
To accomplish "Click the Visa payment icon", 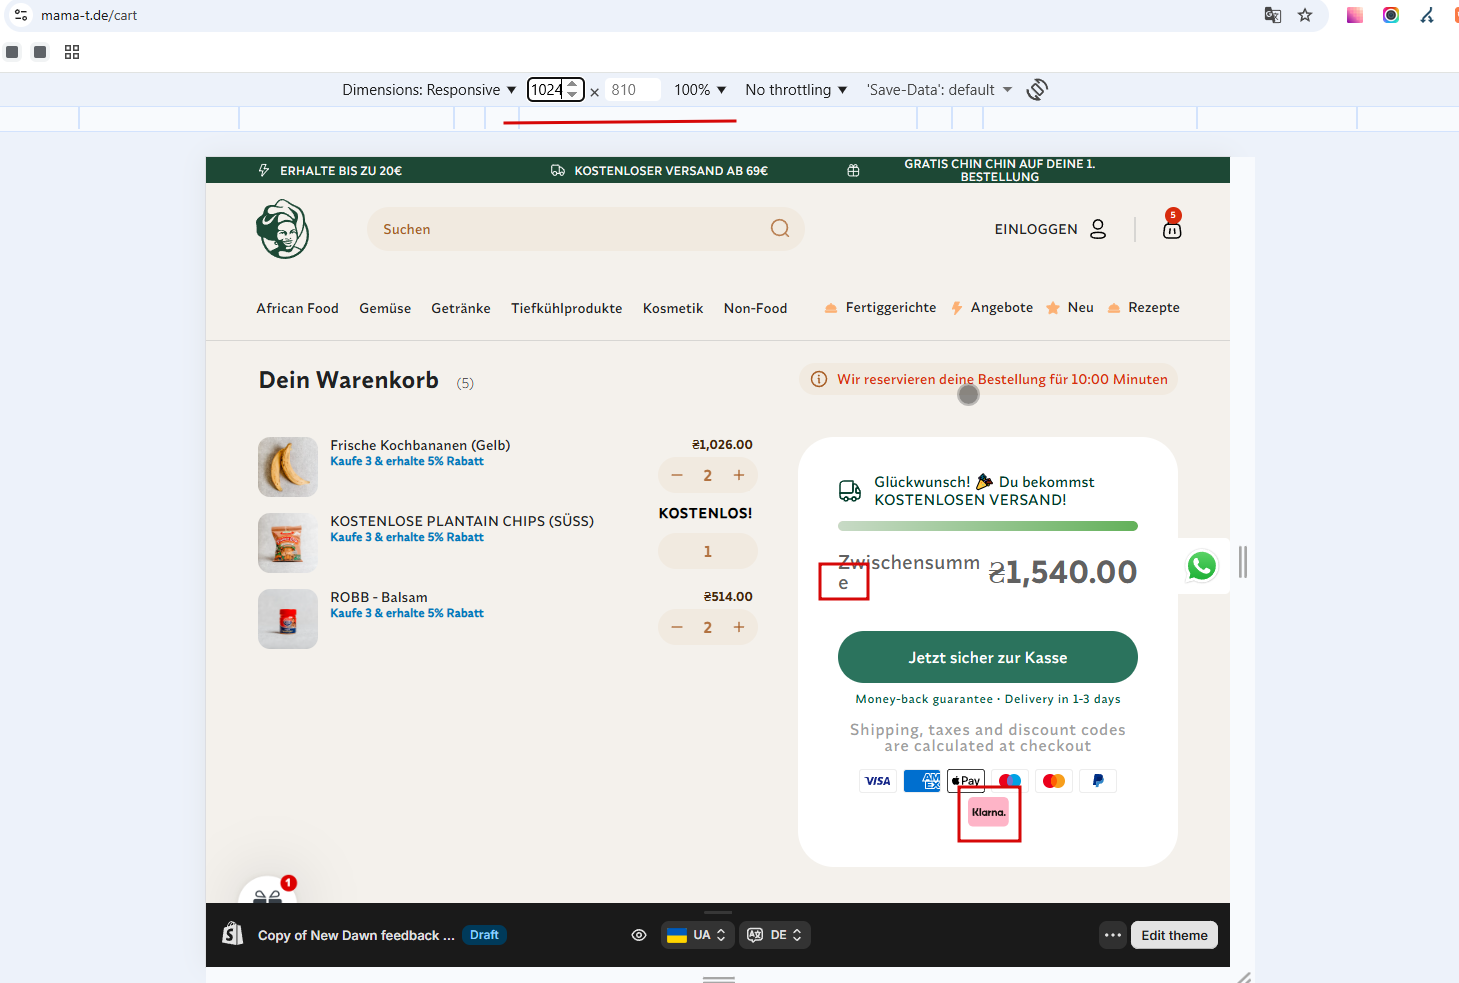I will click(x=878, y=781).
